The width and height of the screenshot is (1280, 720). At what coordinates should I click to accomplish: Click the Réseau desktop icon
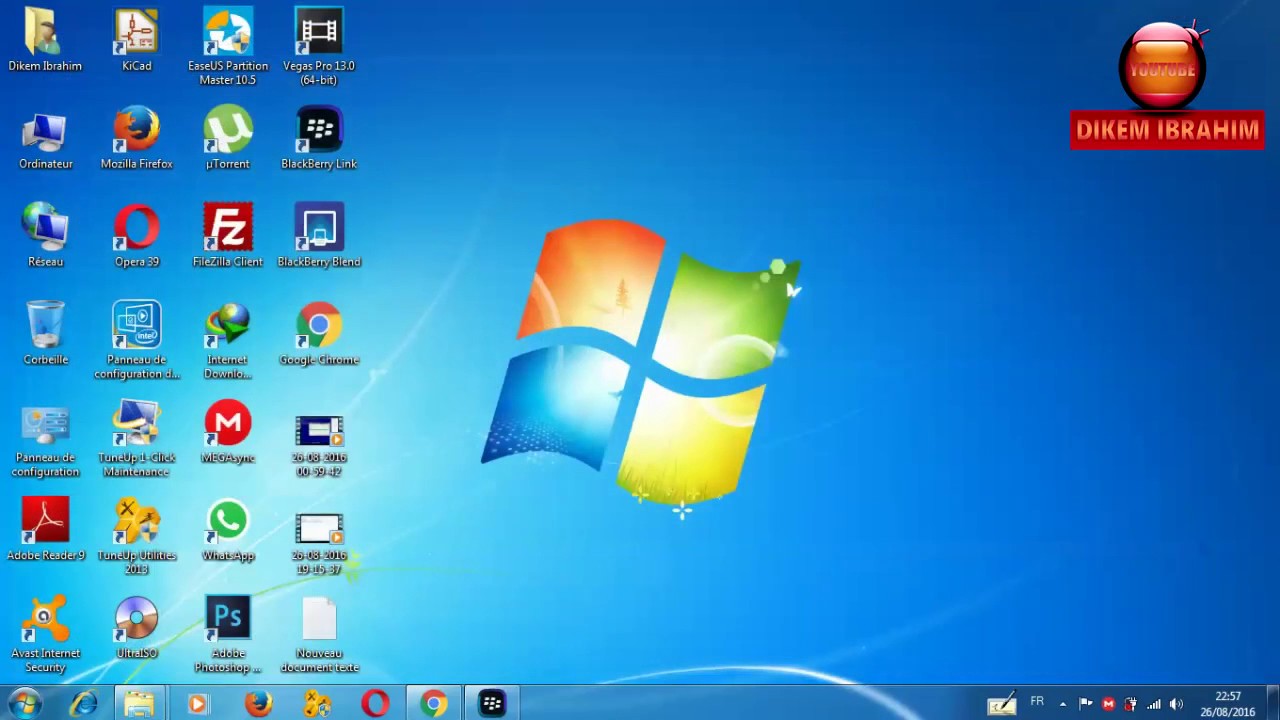click(45, 236)
